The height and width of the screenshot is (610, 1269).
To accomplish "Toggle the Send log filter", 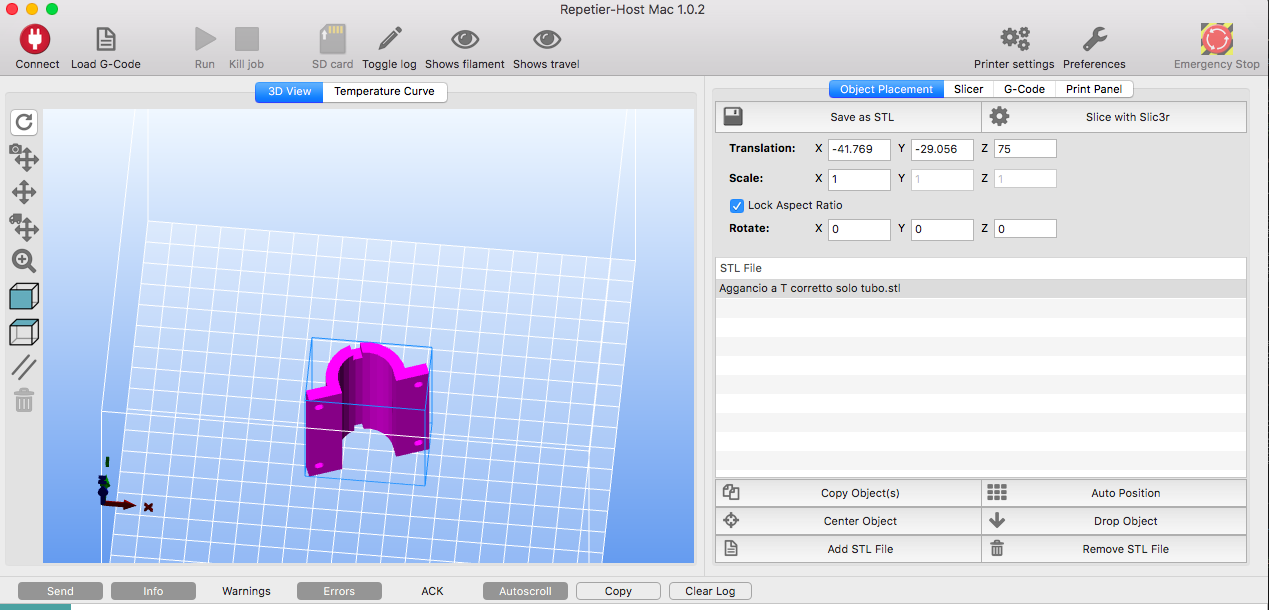I will [x=60, y=591].
